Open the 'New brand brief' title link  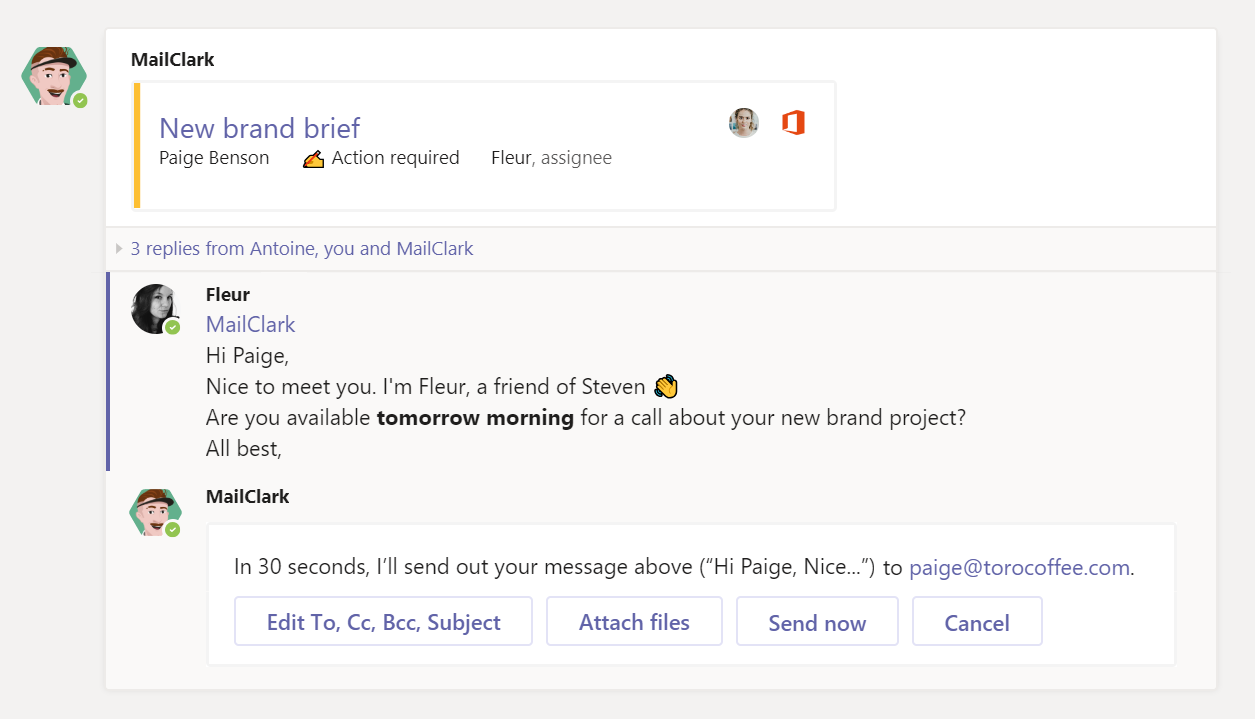click(x=260, y=128)
